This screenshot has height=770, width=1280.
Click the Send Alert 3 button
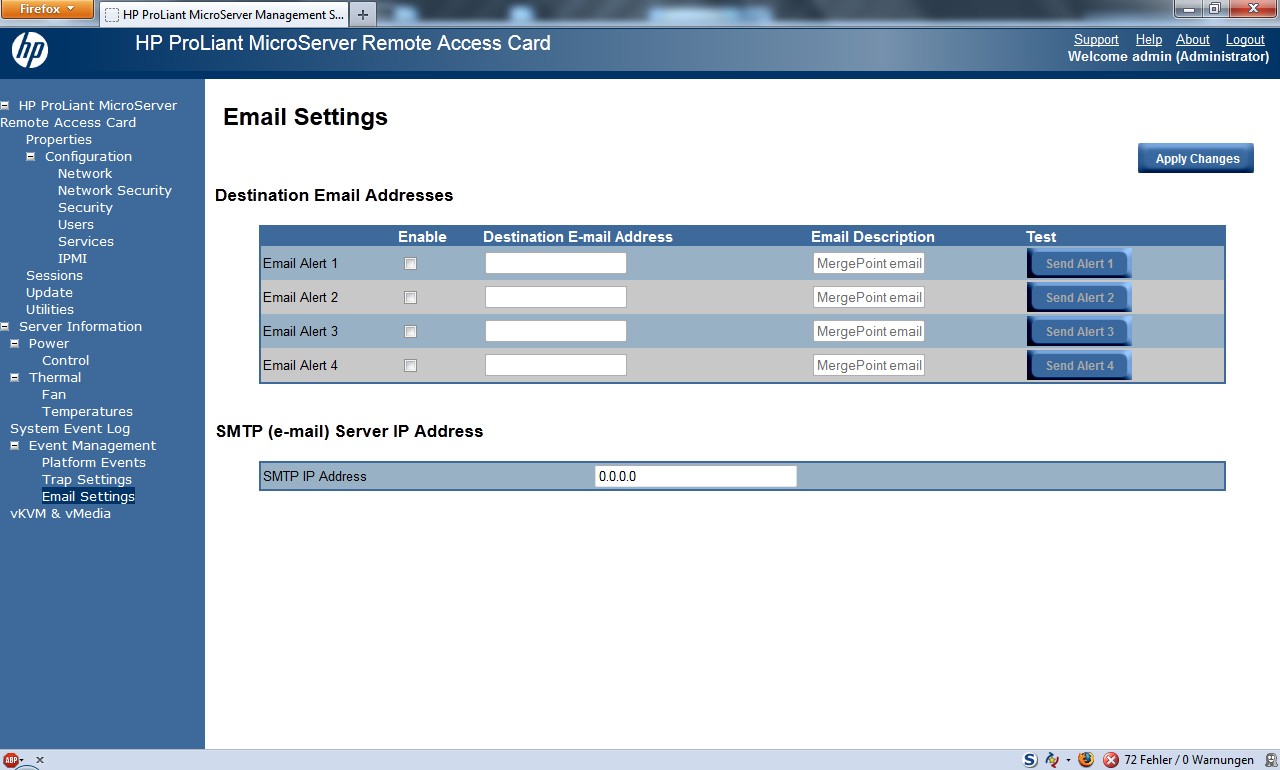(1079, 332)
